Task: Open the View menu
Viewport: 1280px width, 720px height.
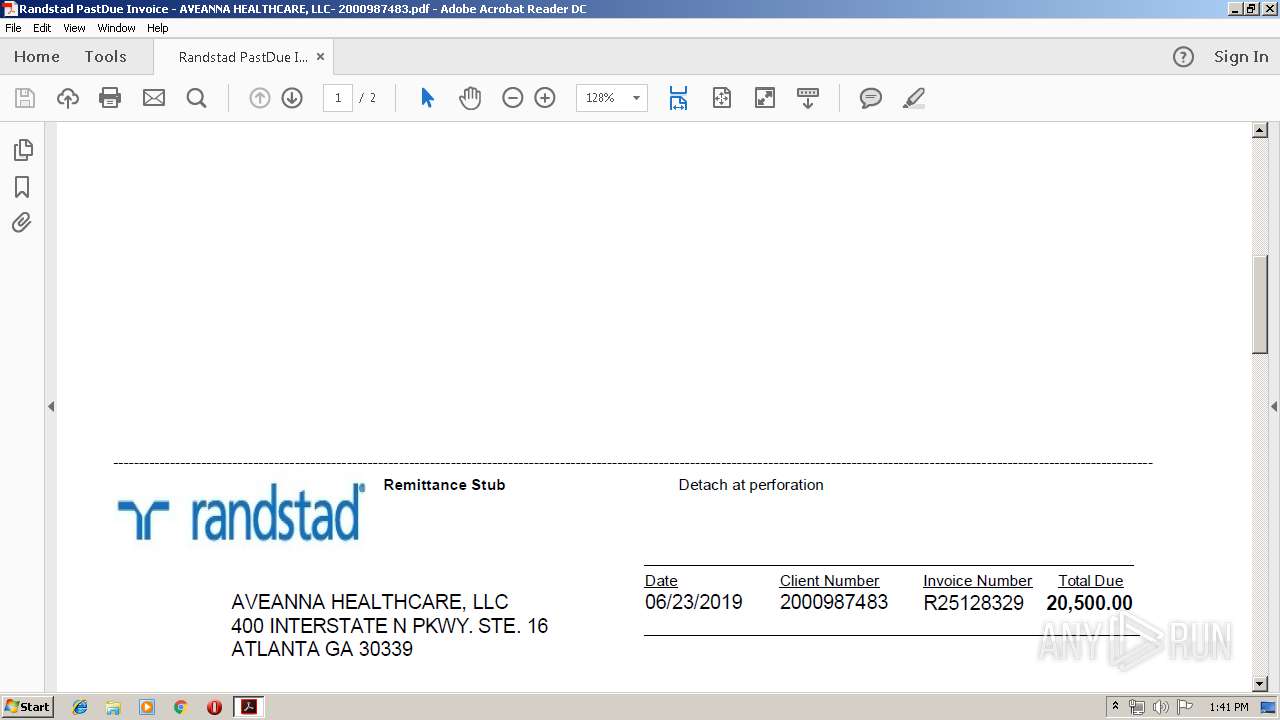Action: tap(74, 28)
